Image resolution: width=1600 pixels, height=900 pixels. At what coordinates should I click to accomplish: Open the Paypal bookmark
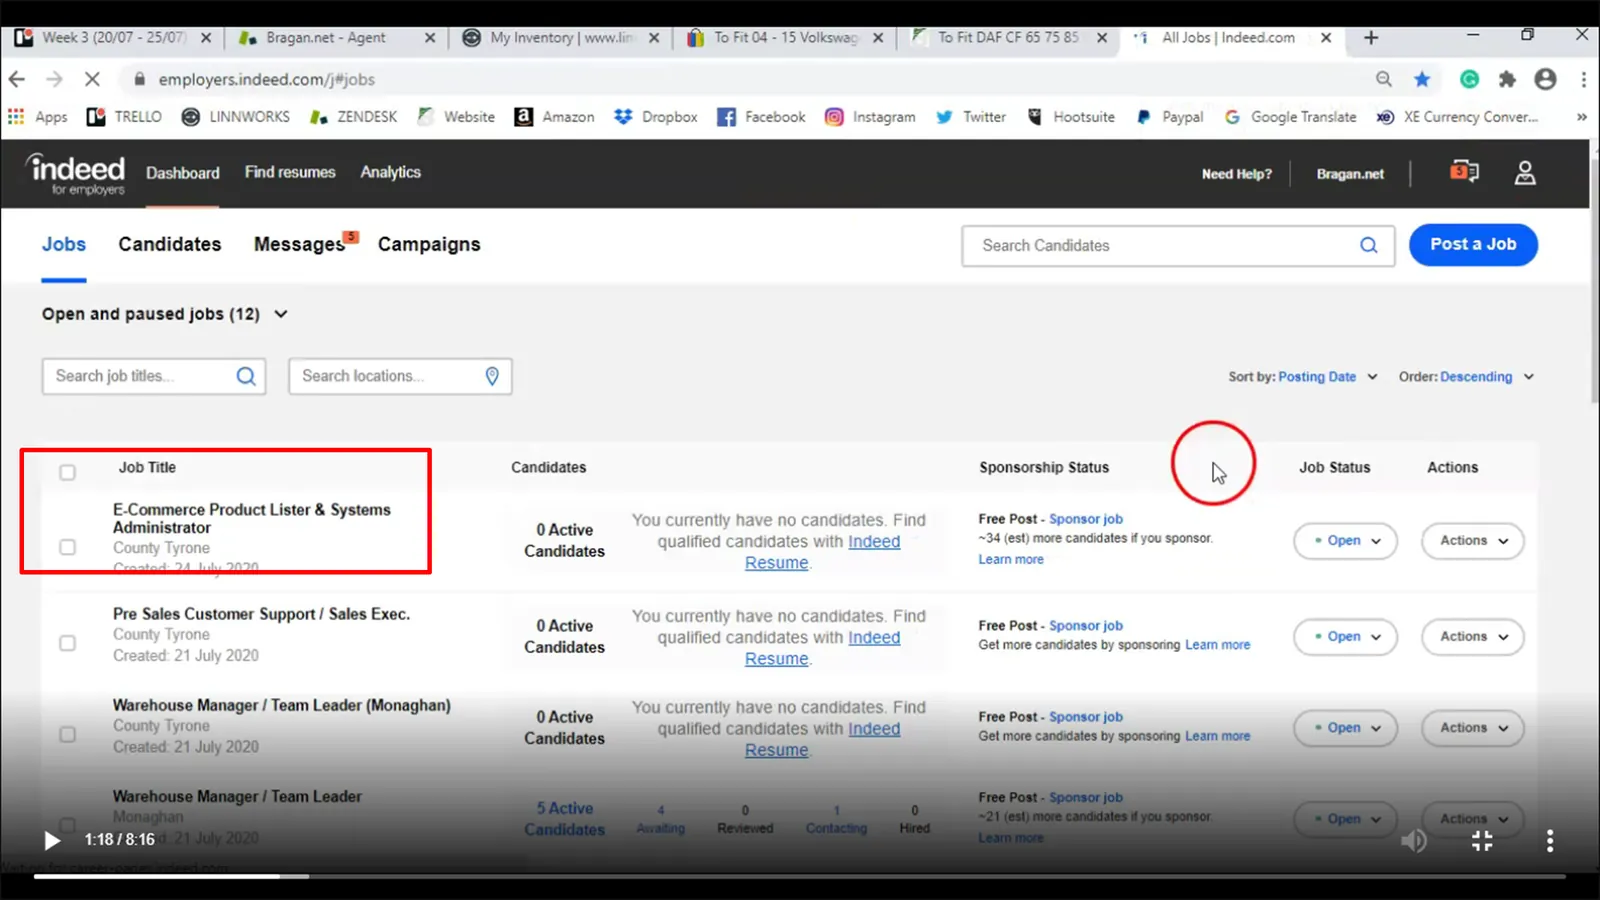(x=1169, y=117)
